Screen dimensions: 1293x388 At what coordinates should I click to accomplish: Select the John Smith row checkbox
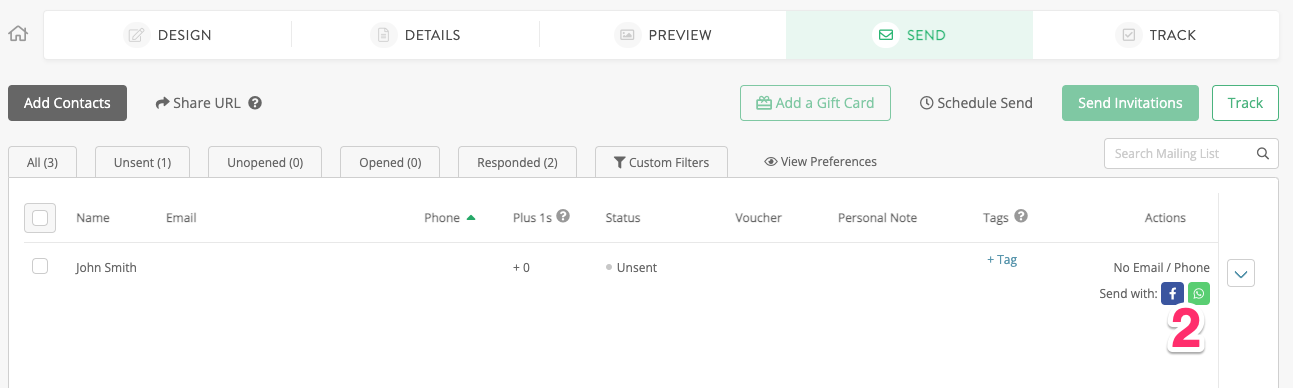point(40,266)
